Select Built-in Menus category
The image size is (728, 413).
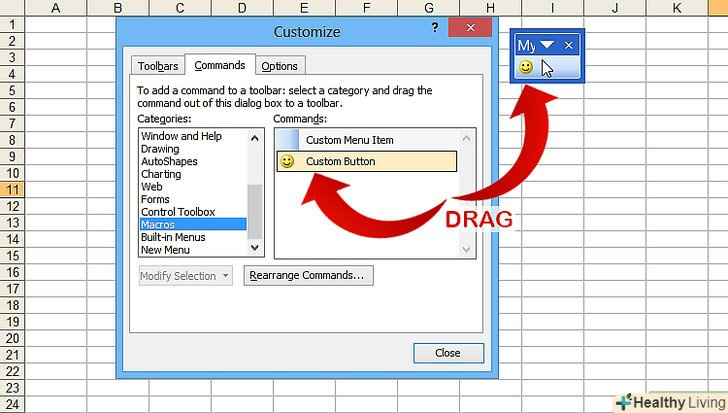click(x=173, y=237)
